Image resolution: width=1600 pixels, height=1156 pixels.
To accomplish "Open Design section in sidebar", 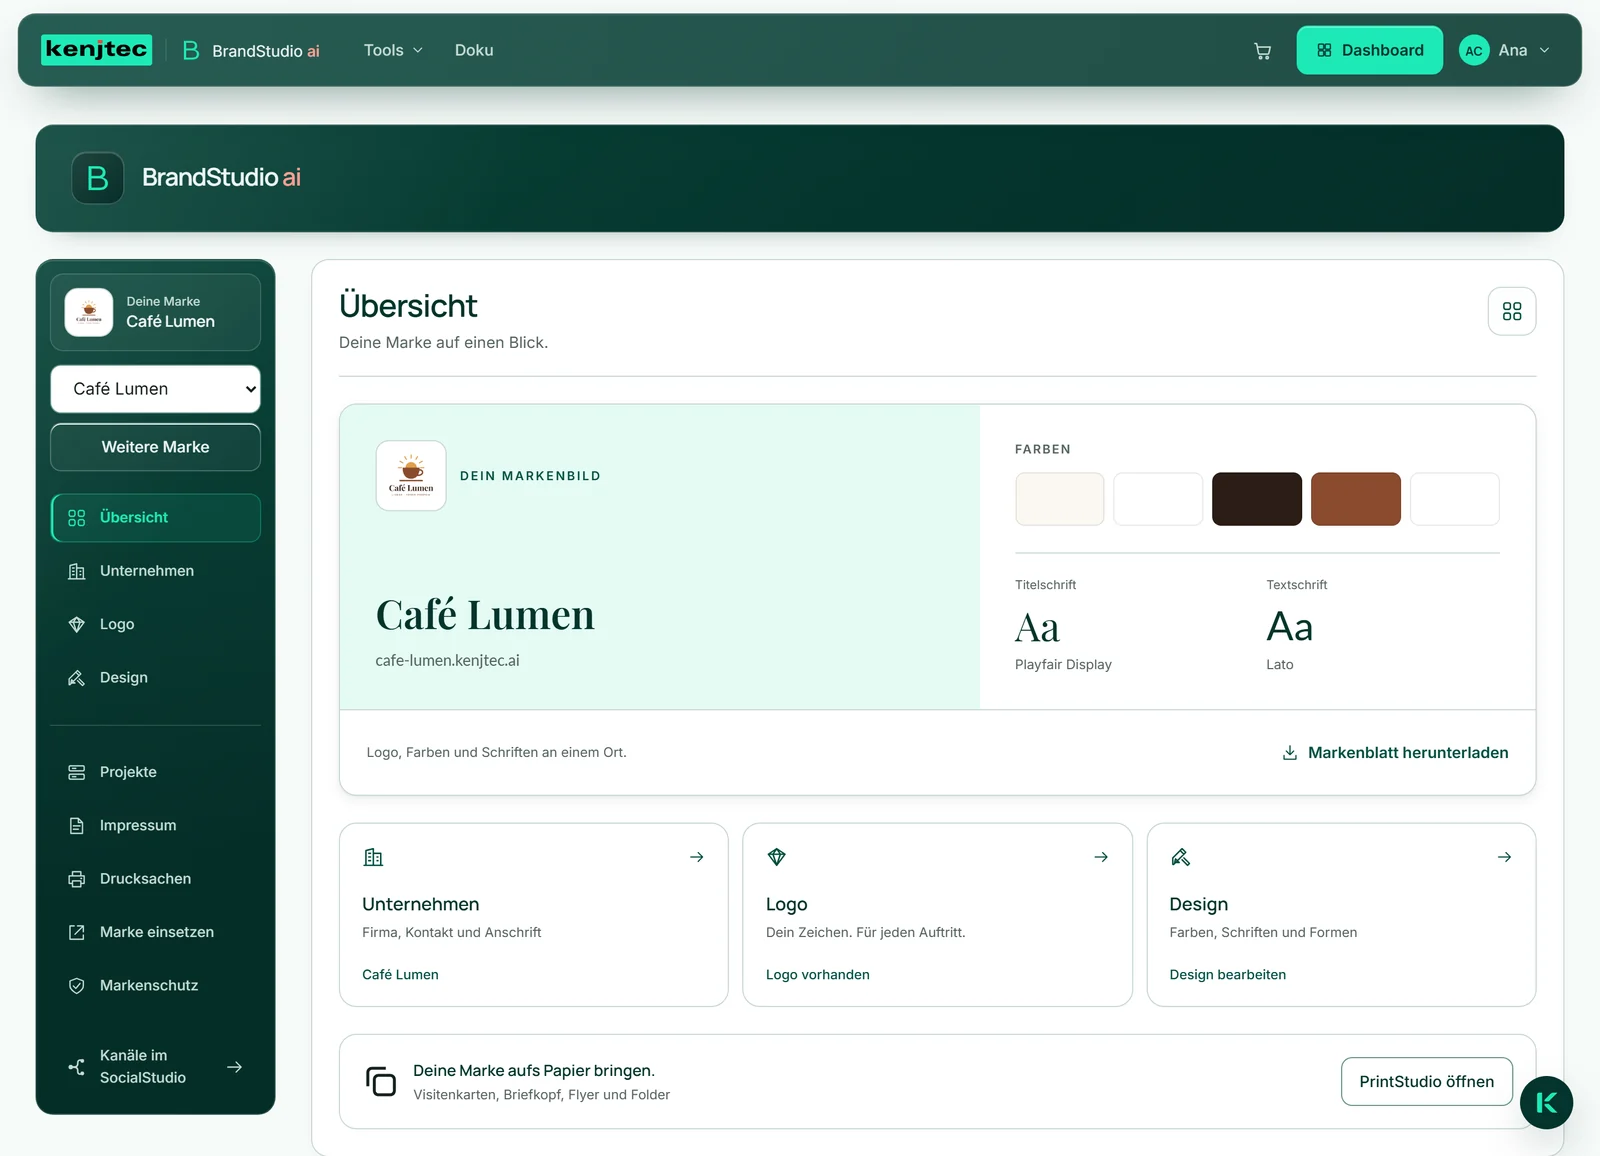I will (155, 678).
